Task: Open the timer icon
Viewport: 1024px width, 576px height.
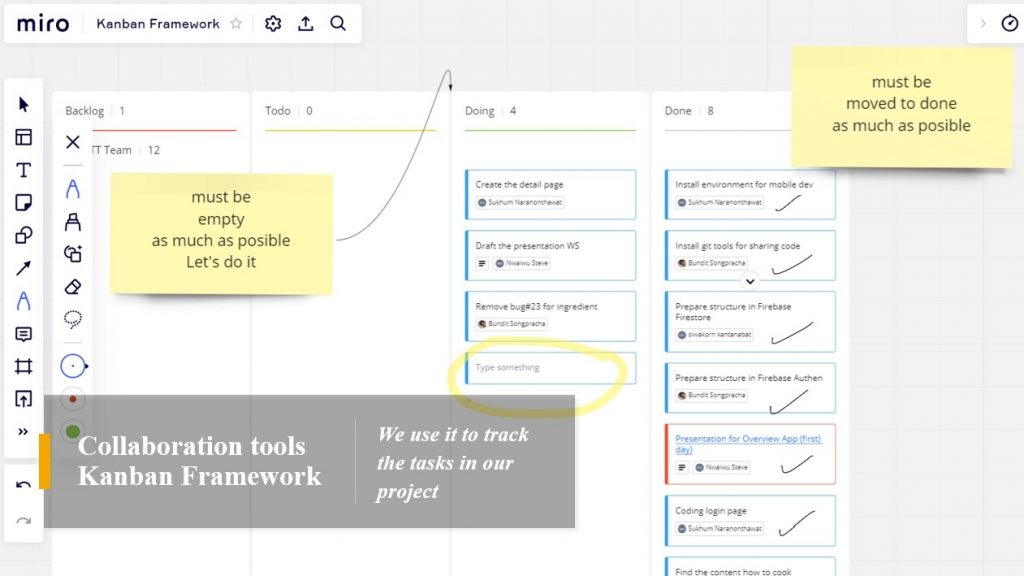Action: (x=1010, y=24)
